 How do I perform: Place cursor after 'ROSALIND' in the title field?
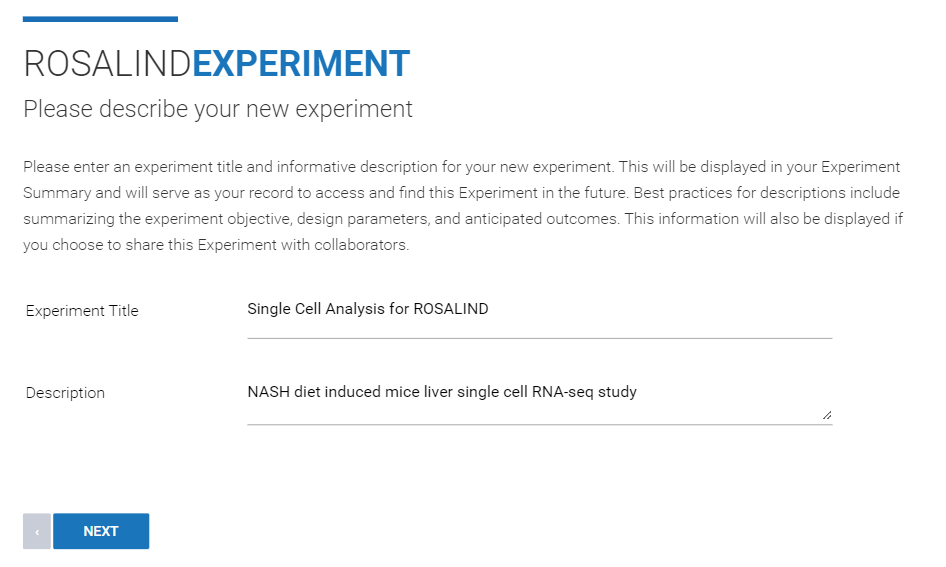coord(489,309)
